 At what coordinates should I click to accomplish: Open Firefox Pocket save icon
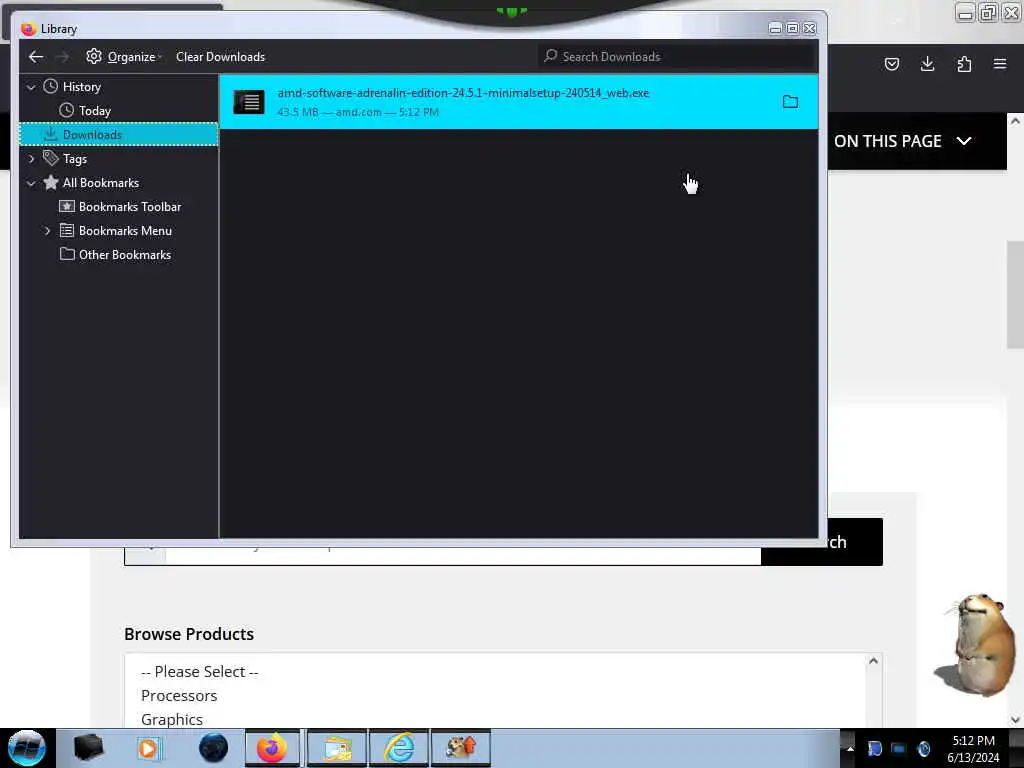click(891, 64)
